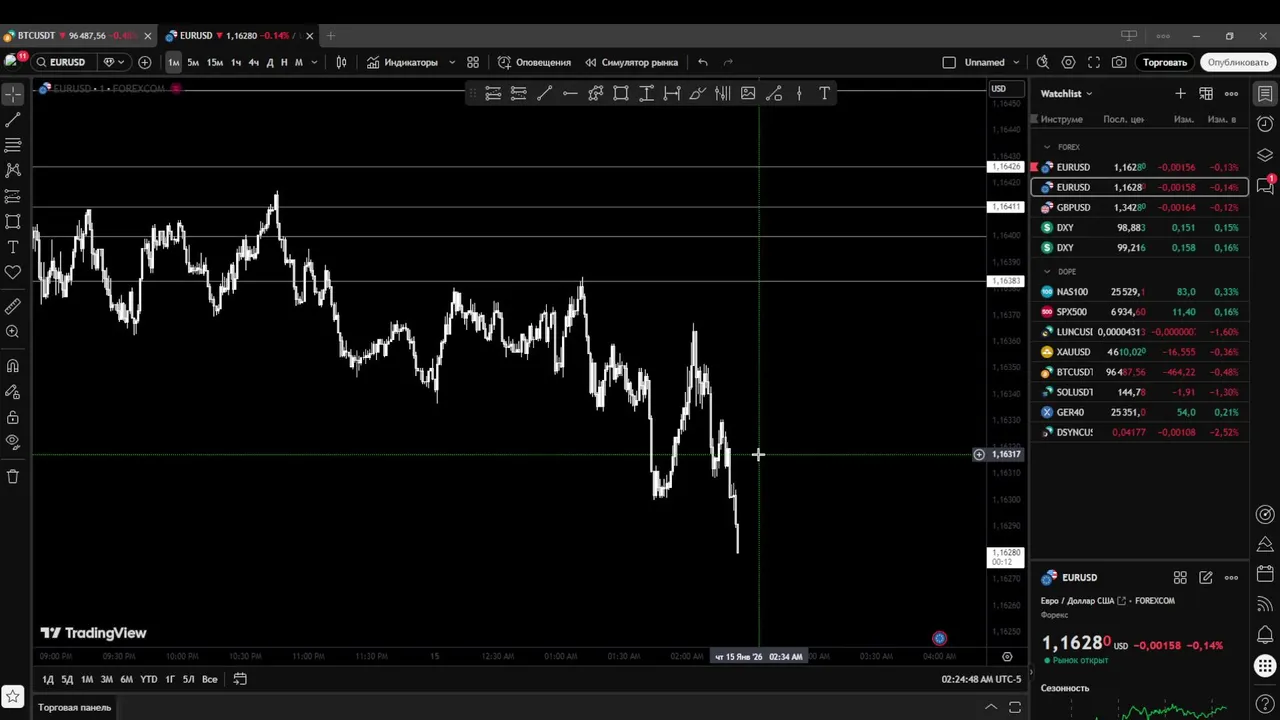
Task: Click the Trade button in top bar
Action: 1165,62
